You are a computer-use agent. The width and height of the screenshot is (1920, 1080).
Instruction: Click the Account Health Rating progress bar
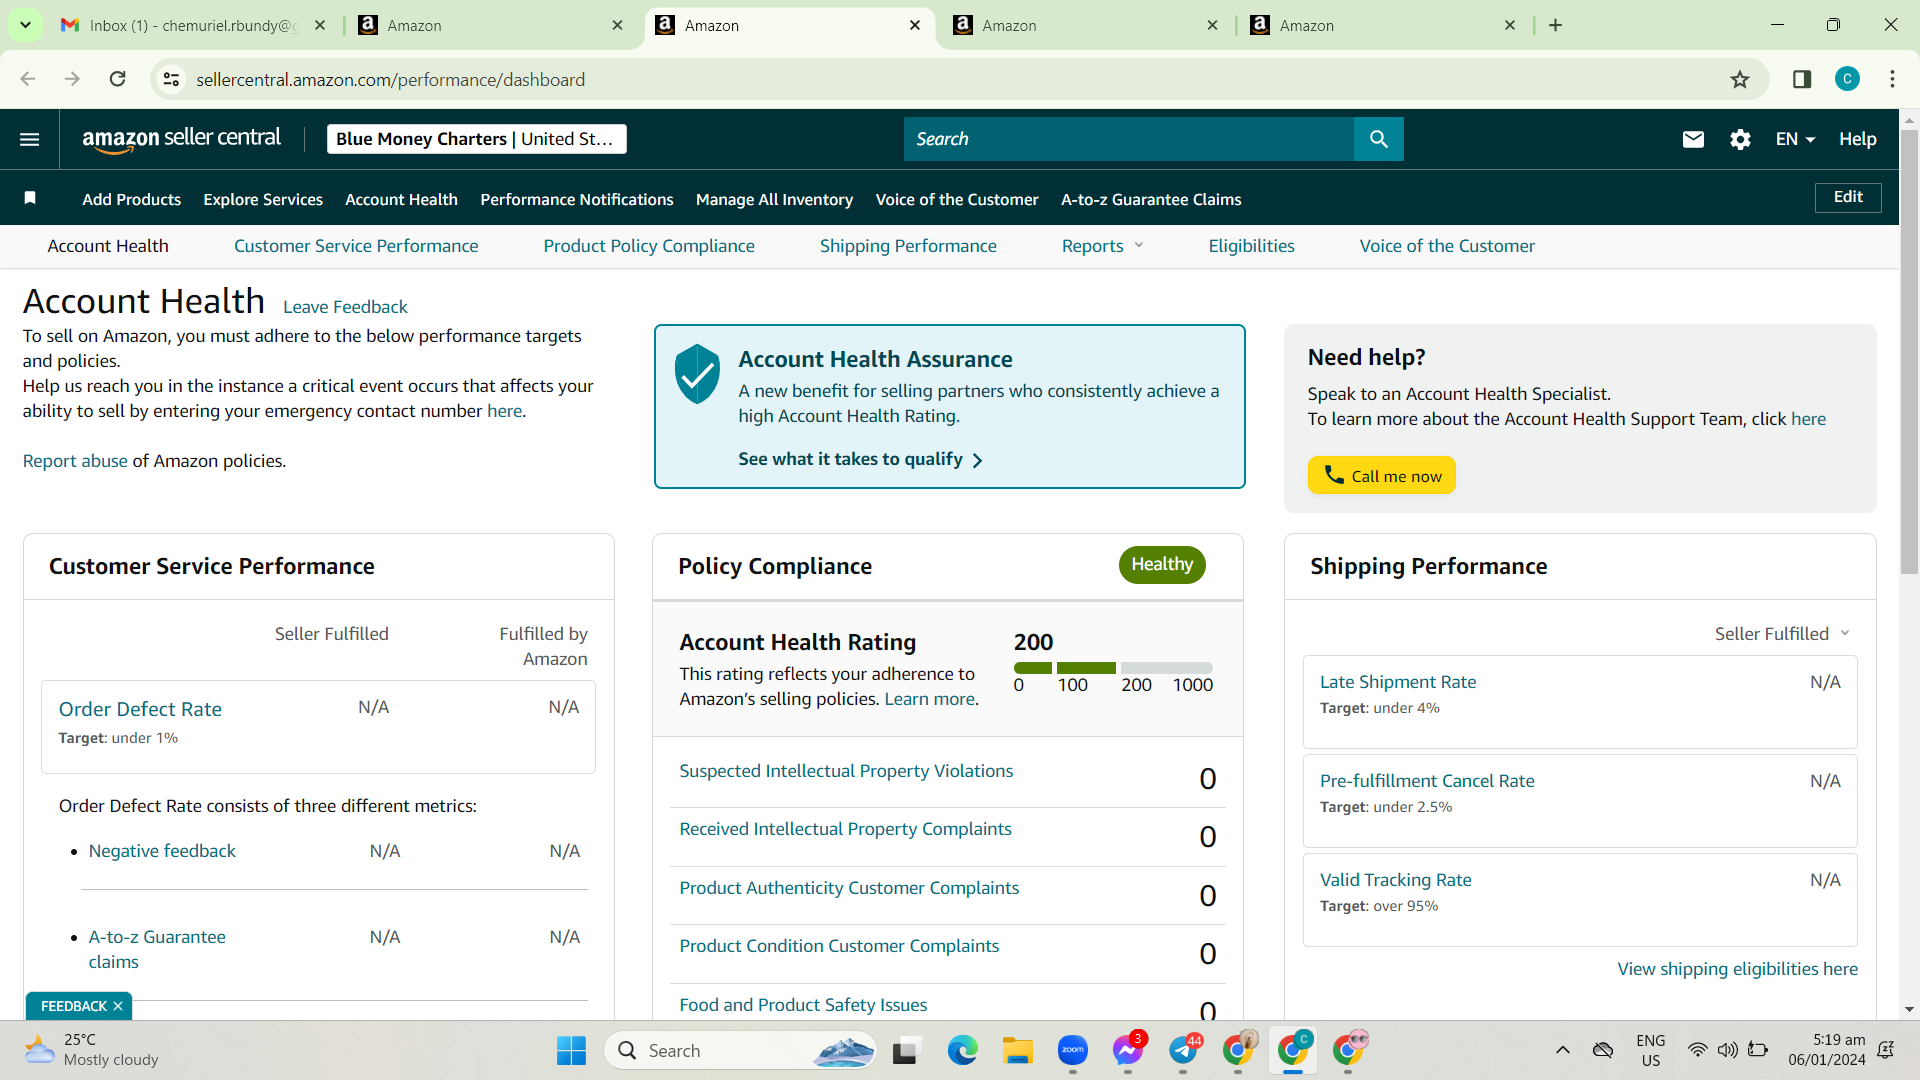(x=1113, y=667)
